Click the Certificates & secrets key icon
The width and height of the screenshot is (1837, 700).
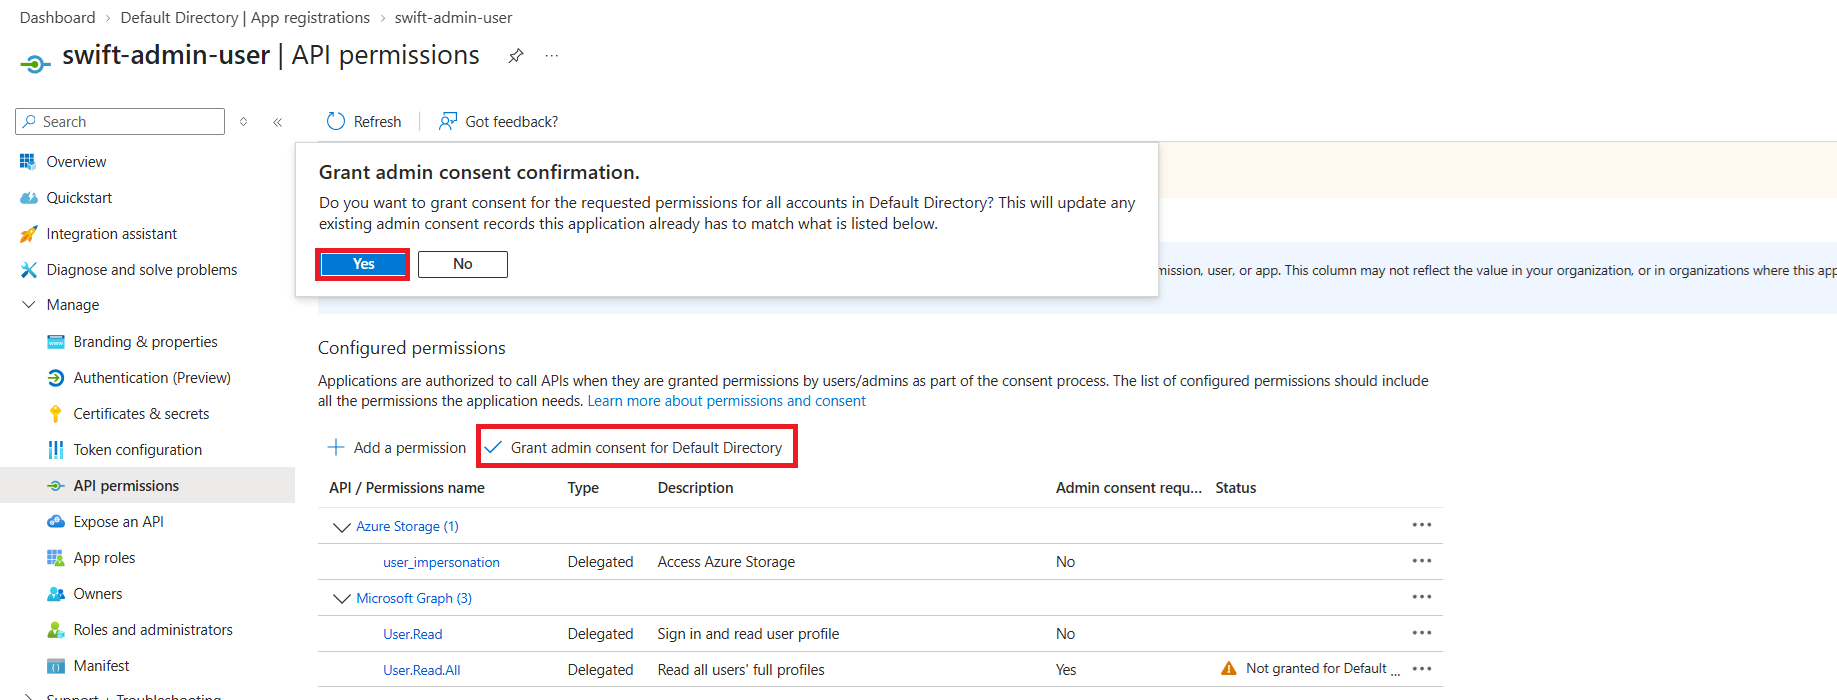point(56,414)
